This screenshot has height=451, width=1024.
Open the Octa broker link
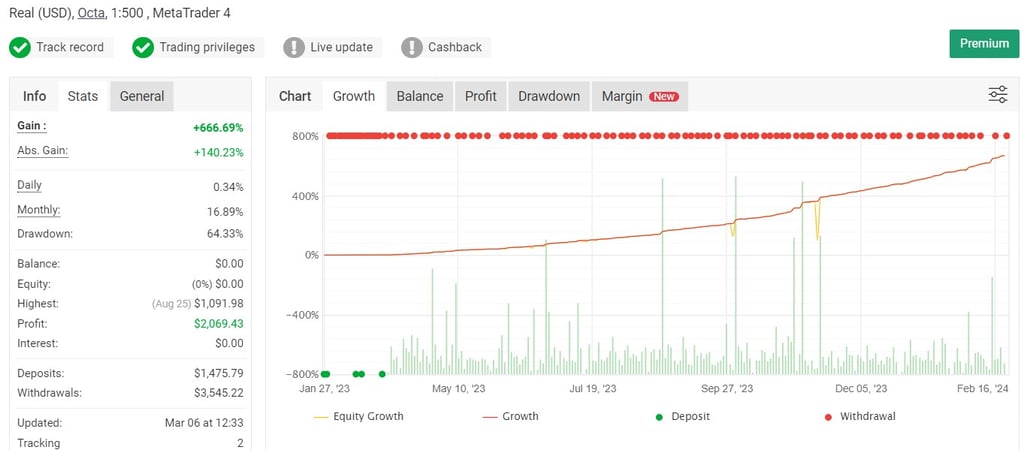[x=91, y=12]
